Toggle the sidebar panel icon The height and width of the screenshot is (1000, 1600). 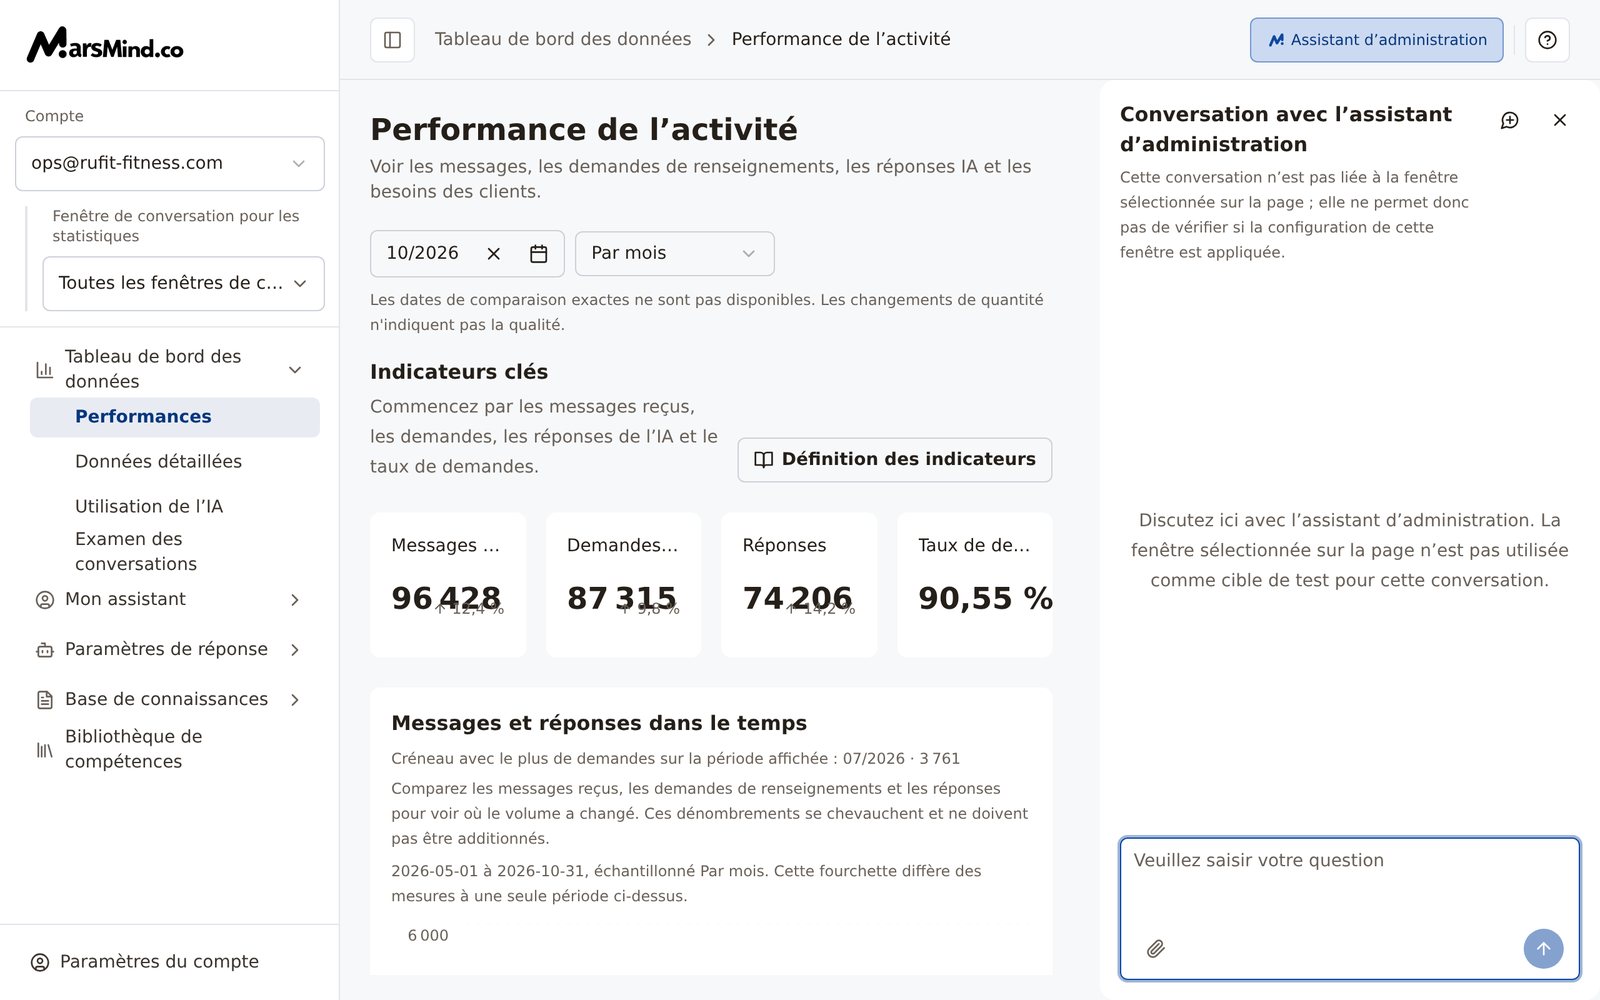pos(392,40)
